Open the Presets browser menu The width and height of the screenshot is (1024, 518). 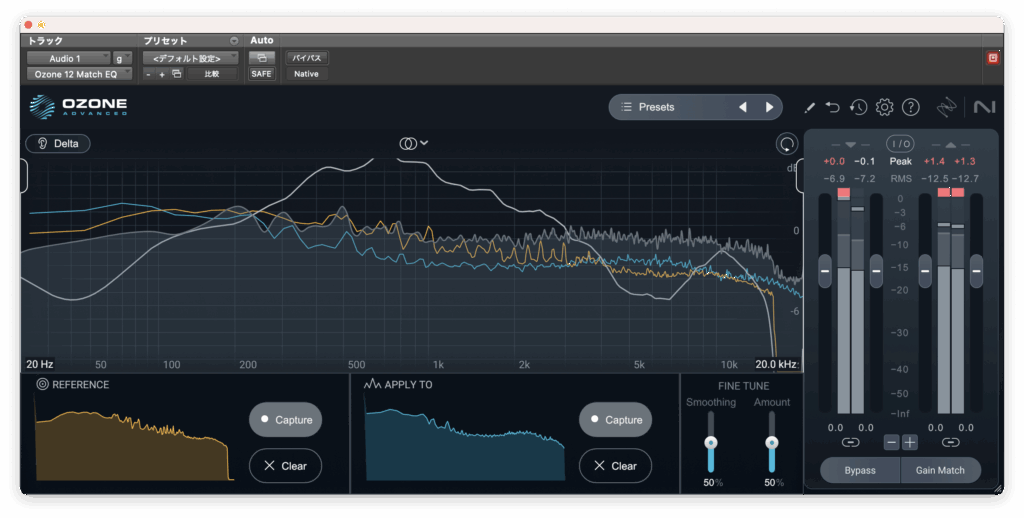point(670,107)
